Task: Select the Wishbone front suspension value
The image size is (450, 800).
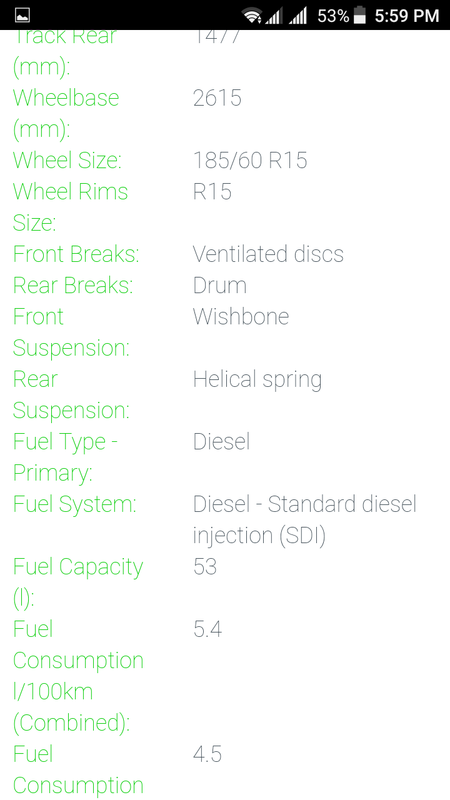Action: pyautogui.click(x=241, y=316)
